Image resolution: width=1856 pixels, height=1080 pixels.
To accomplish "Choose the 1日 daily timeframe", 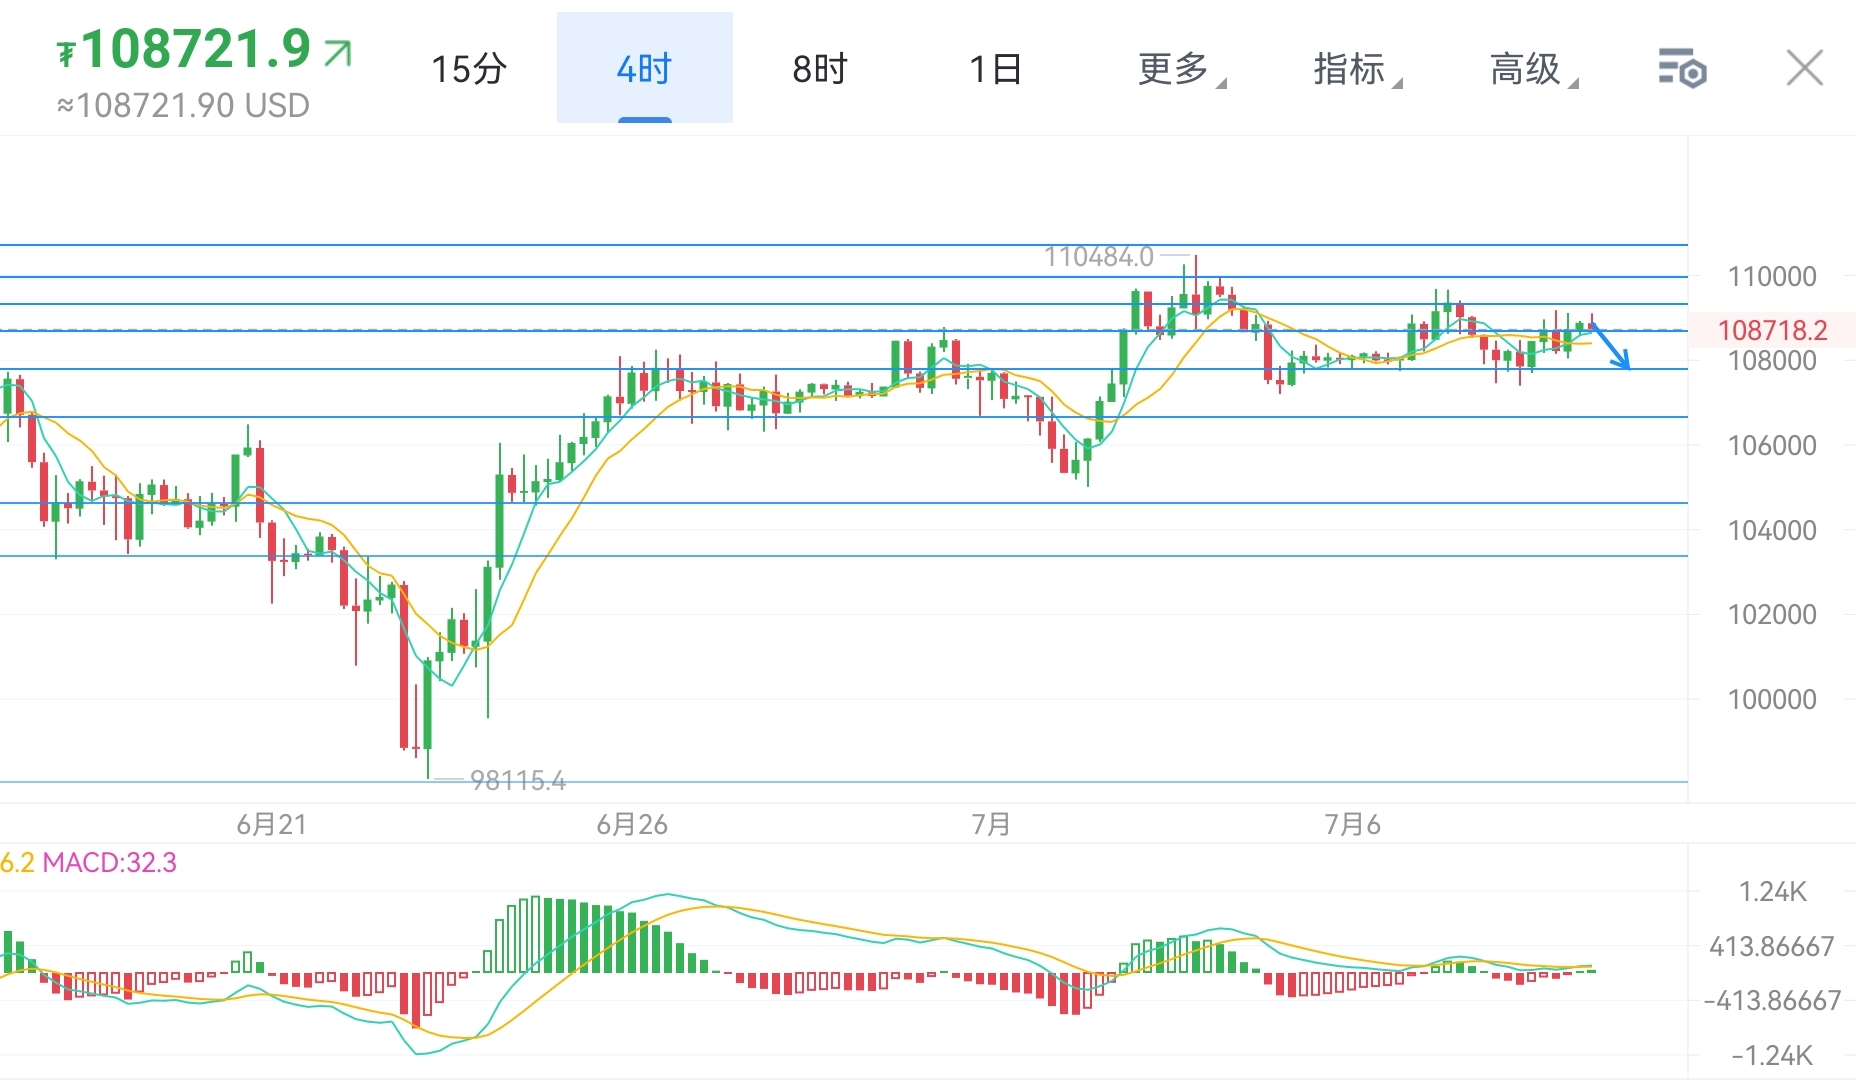I will point(995,69).
